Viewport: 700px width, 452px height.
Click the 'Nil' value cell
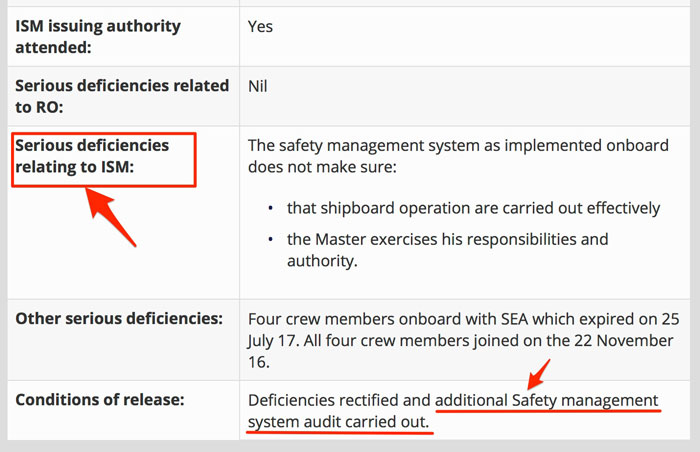(x=258, y=87)
